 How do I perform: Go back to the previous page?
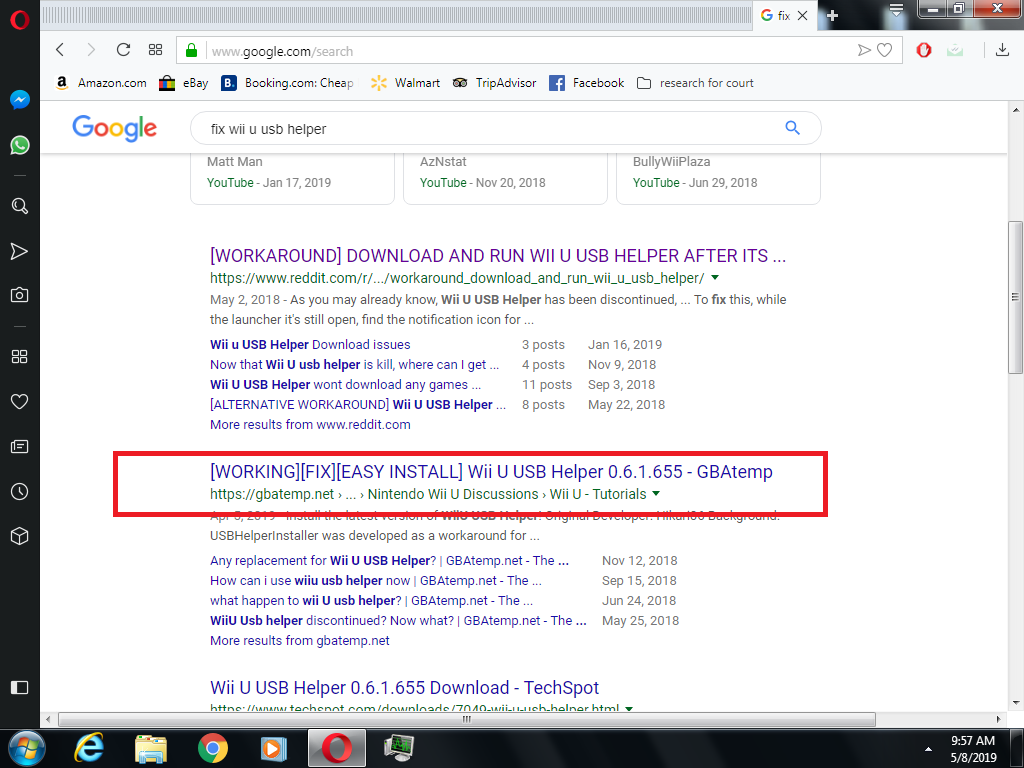[60, 50]
